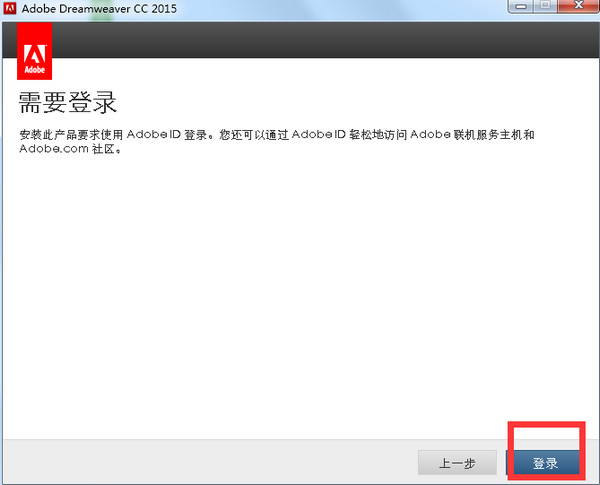Close the Adobe Dreamweaver installer window
Screen dimensions: 600x485
pyautogui.click(x=579, y=5)
